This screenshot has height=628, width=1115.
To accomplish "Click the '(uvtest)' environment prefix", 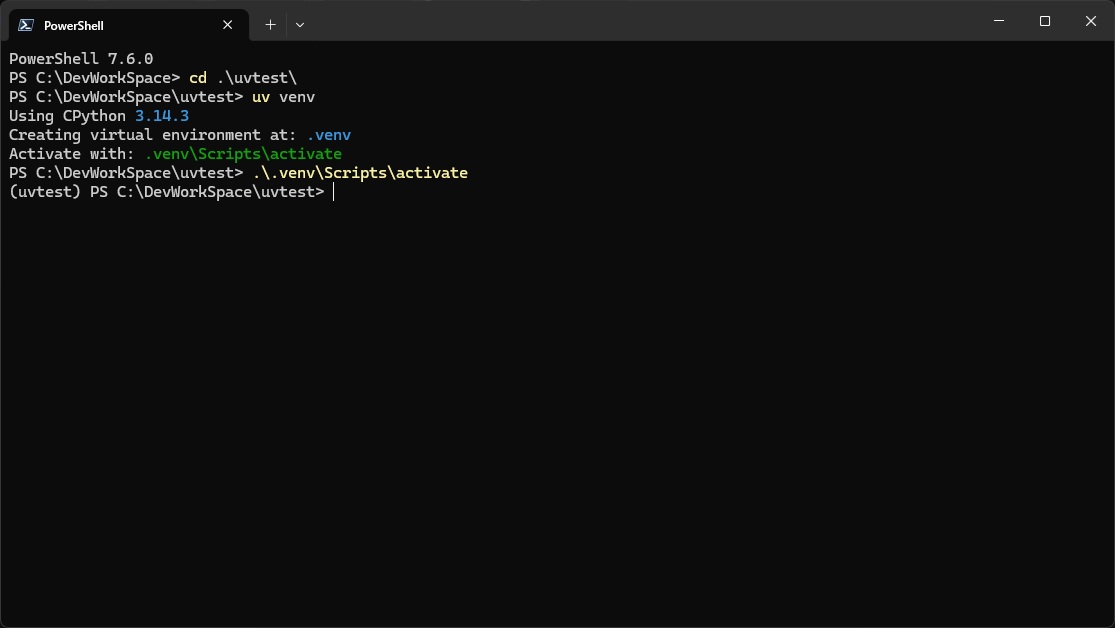I will pos(45,192).
